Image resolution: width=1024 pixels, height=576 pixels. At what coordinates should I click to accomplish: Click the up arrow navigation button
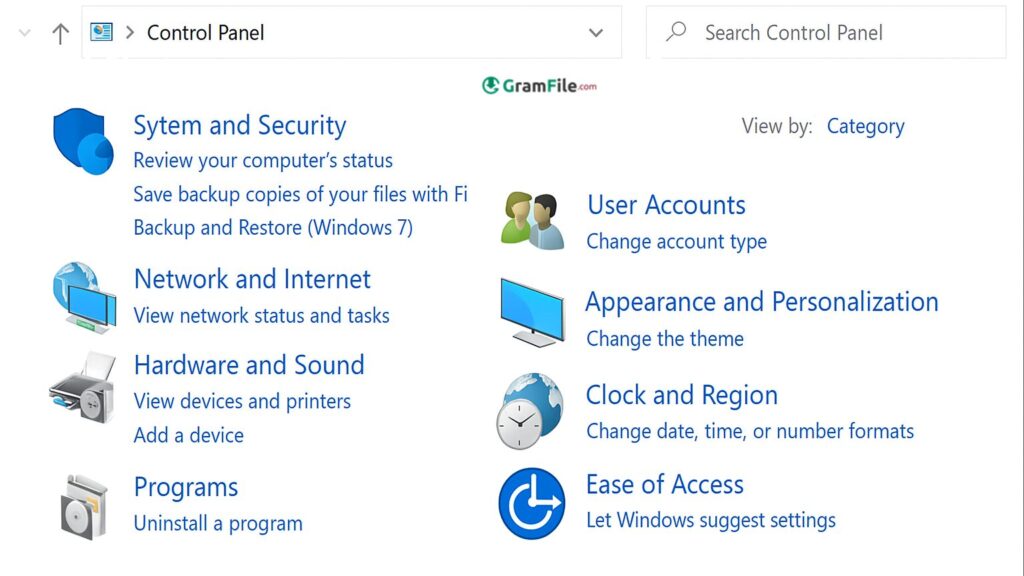click(x=60, y=33)
